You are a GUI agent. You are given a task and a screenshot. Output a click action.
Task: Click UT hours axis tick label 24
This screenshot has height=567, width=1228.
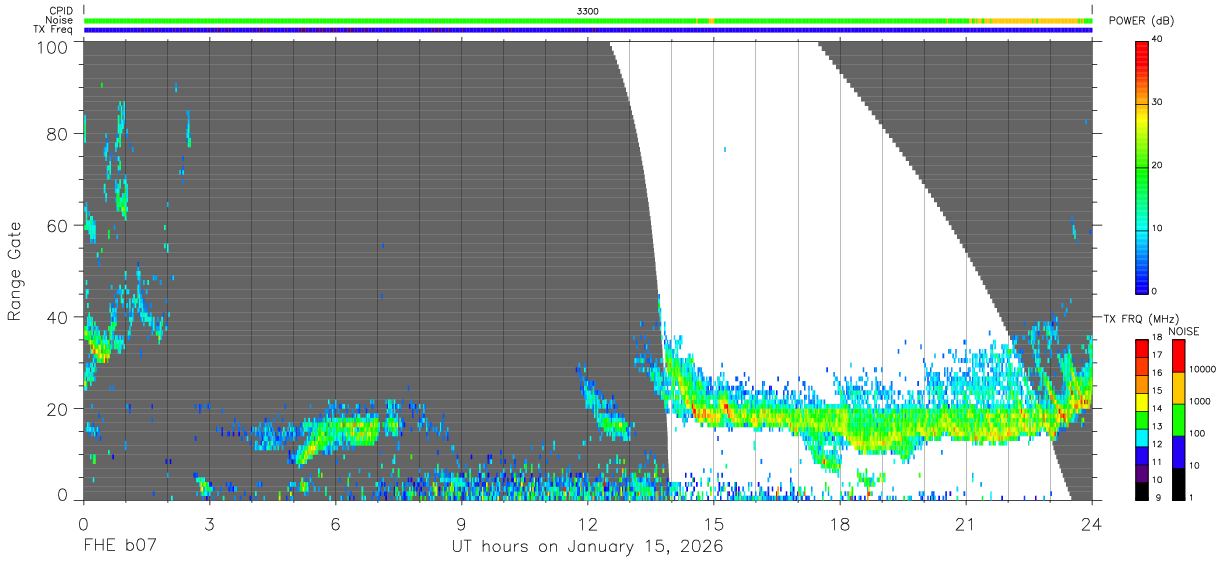1091,524
